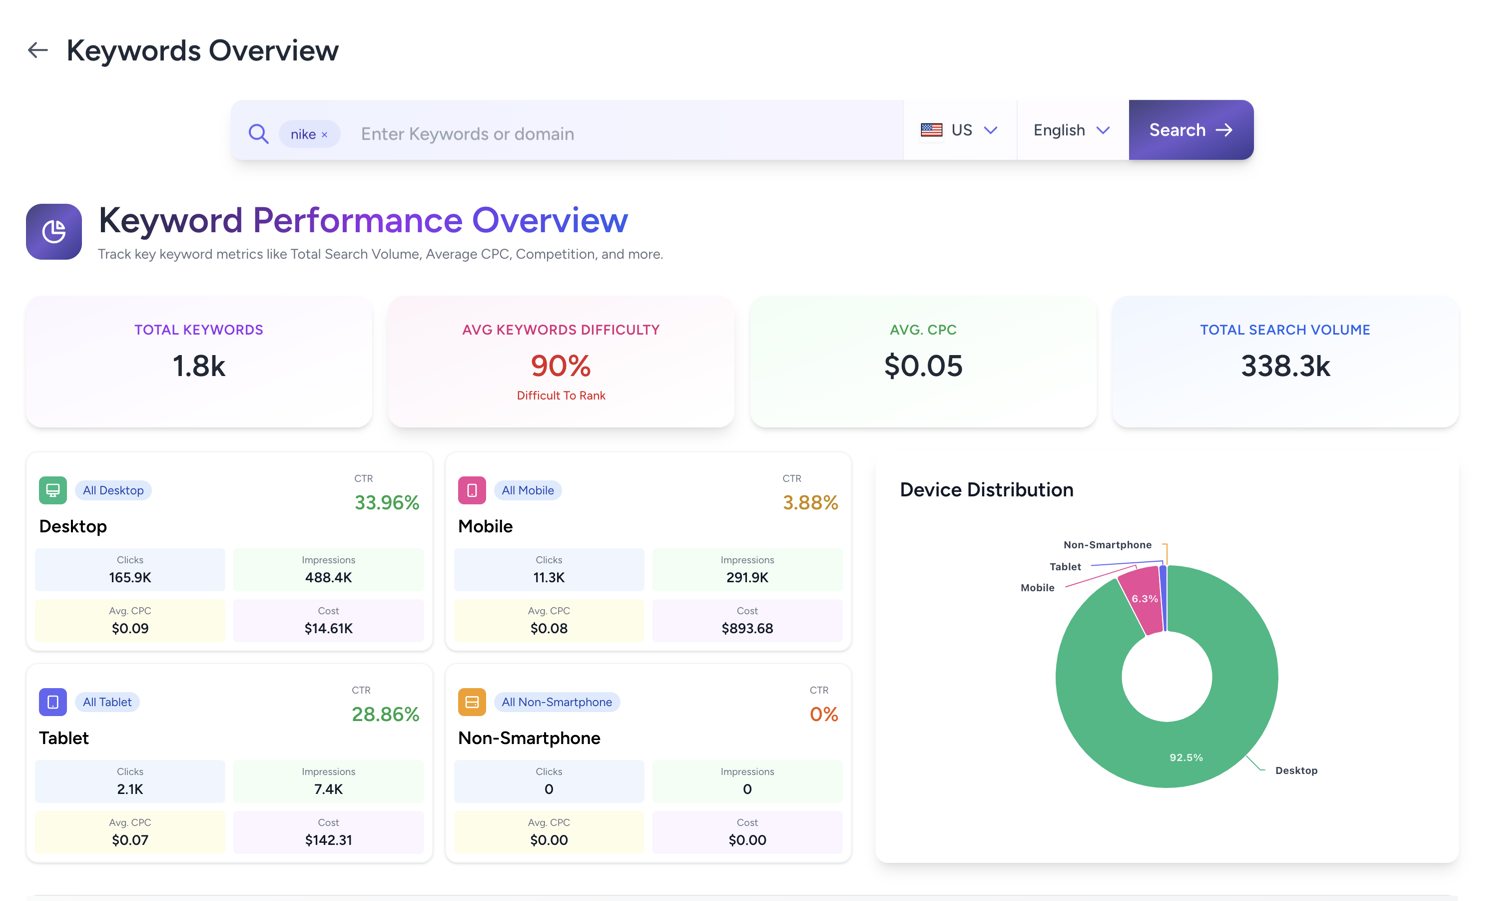Select the All Mobile badge
Image resolution: width=1485 pixels, height=901 pixels.
[x=527, y=490]
